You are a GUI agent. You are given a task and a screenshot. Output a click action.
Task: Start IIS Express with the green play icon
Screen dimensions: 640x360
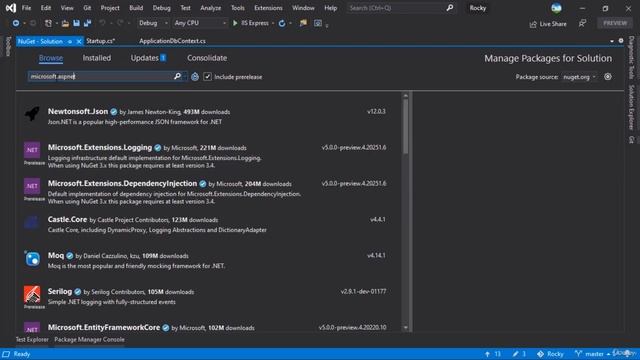click(x=235, y=23)
